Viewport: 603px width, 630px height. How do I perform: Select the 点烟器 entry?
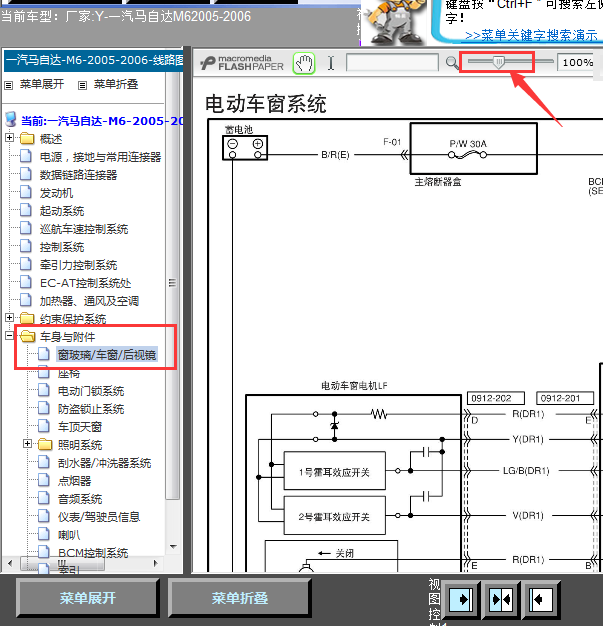tap(74, 481)
